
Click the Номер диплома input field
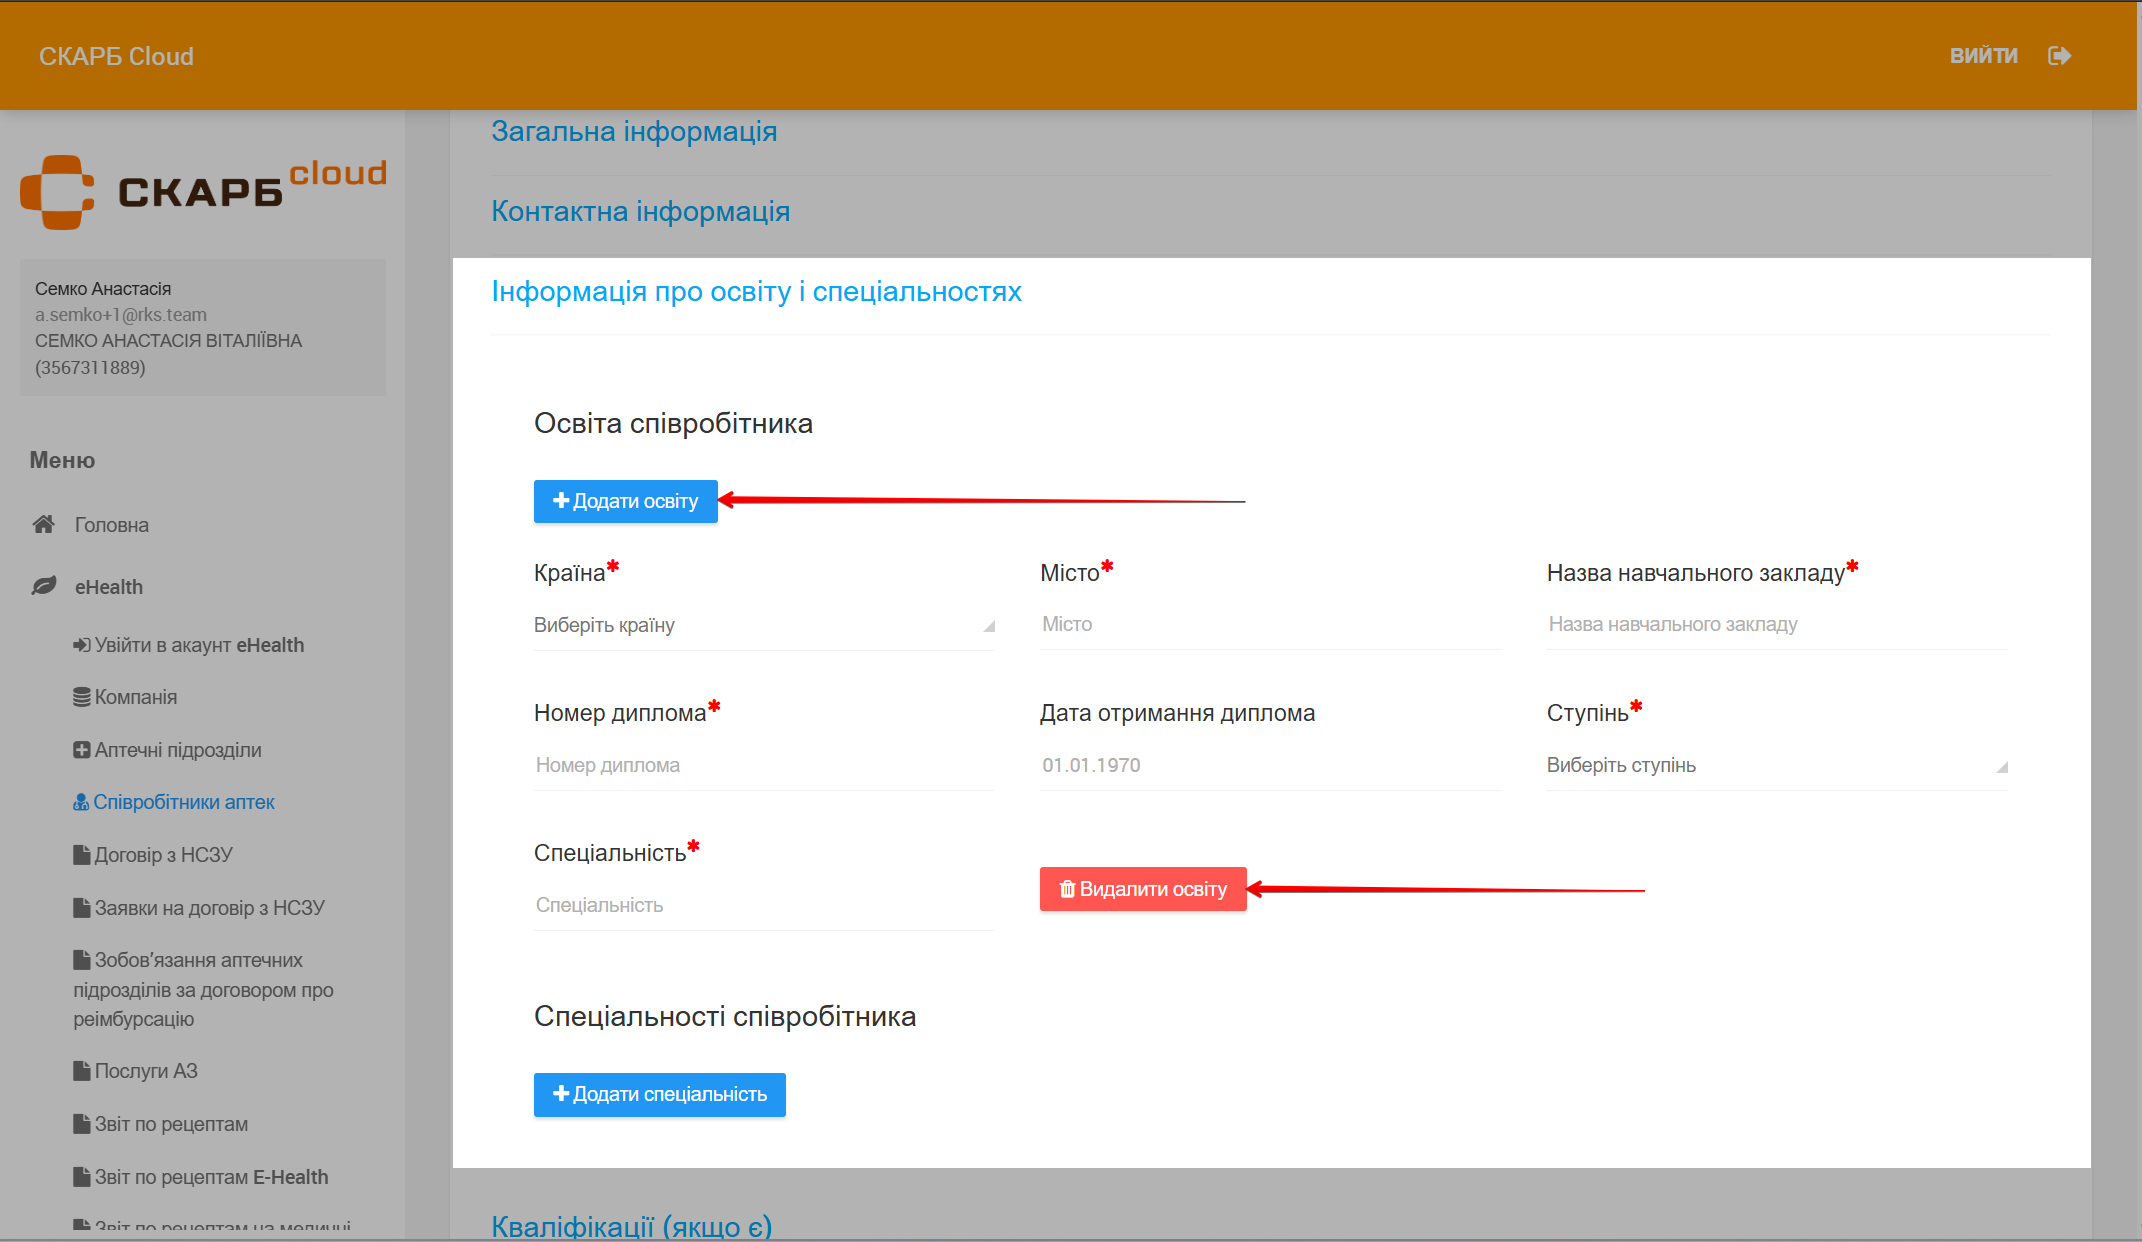click(763, 765)
